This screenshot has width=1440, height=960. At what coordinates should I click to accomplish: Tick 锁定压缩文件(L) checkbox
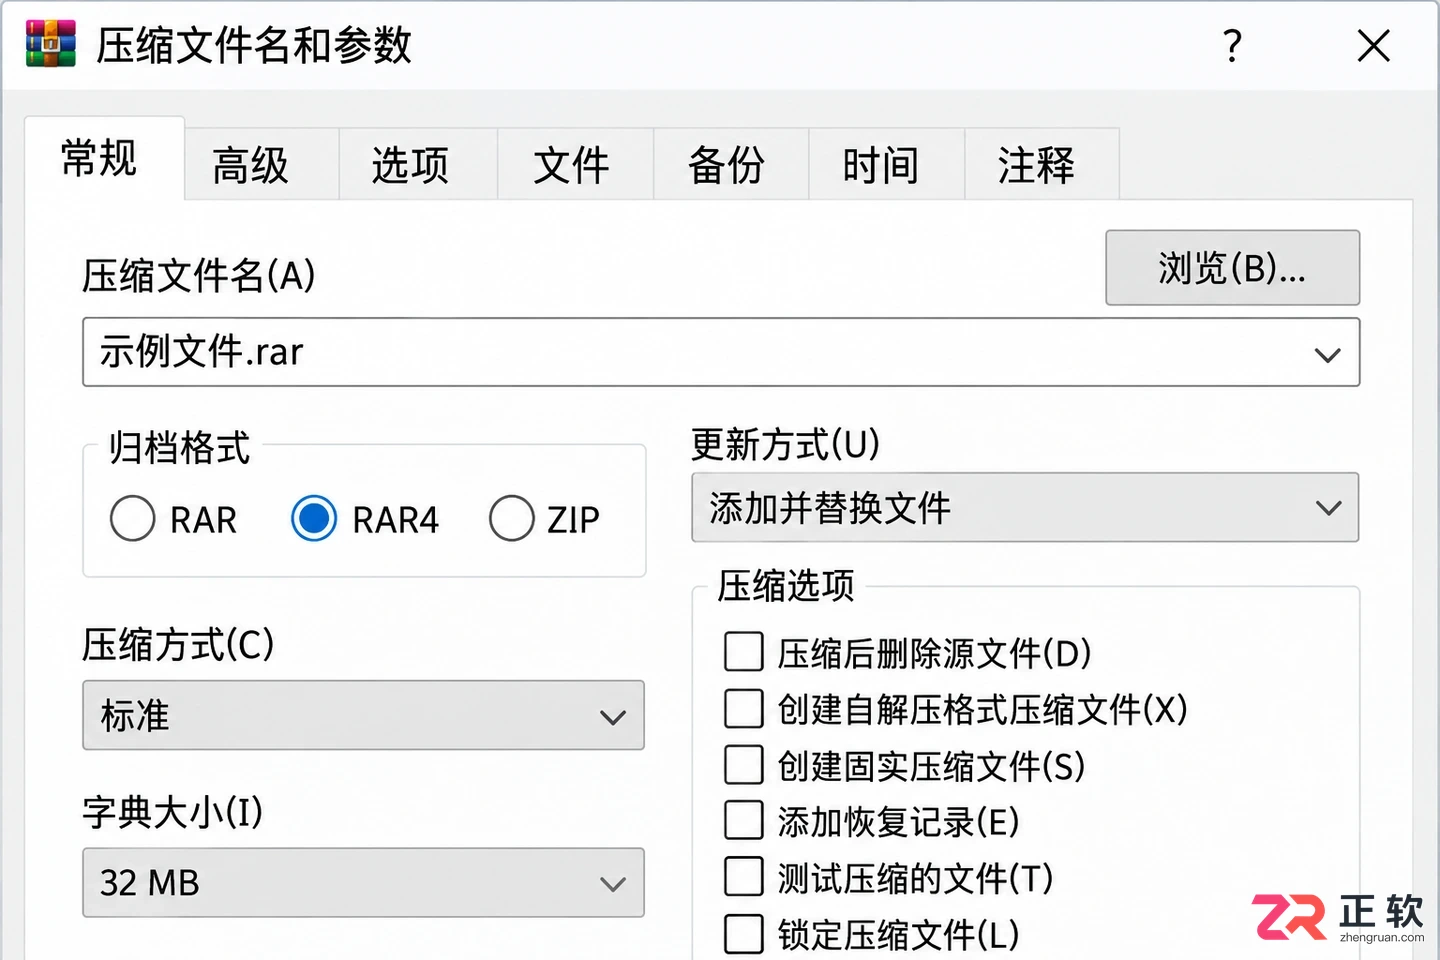pos(744,934)
